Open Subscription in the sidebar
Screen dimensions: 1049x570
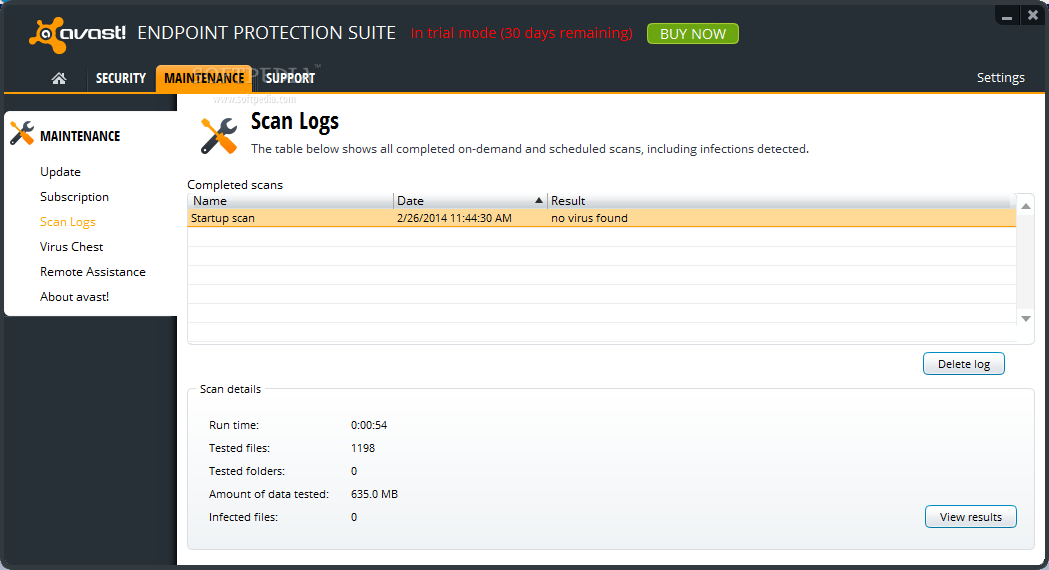(x=74, y=197)
